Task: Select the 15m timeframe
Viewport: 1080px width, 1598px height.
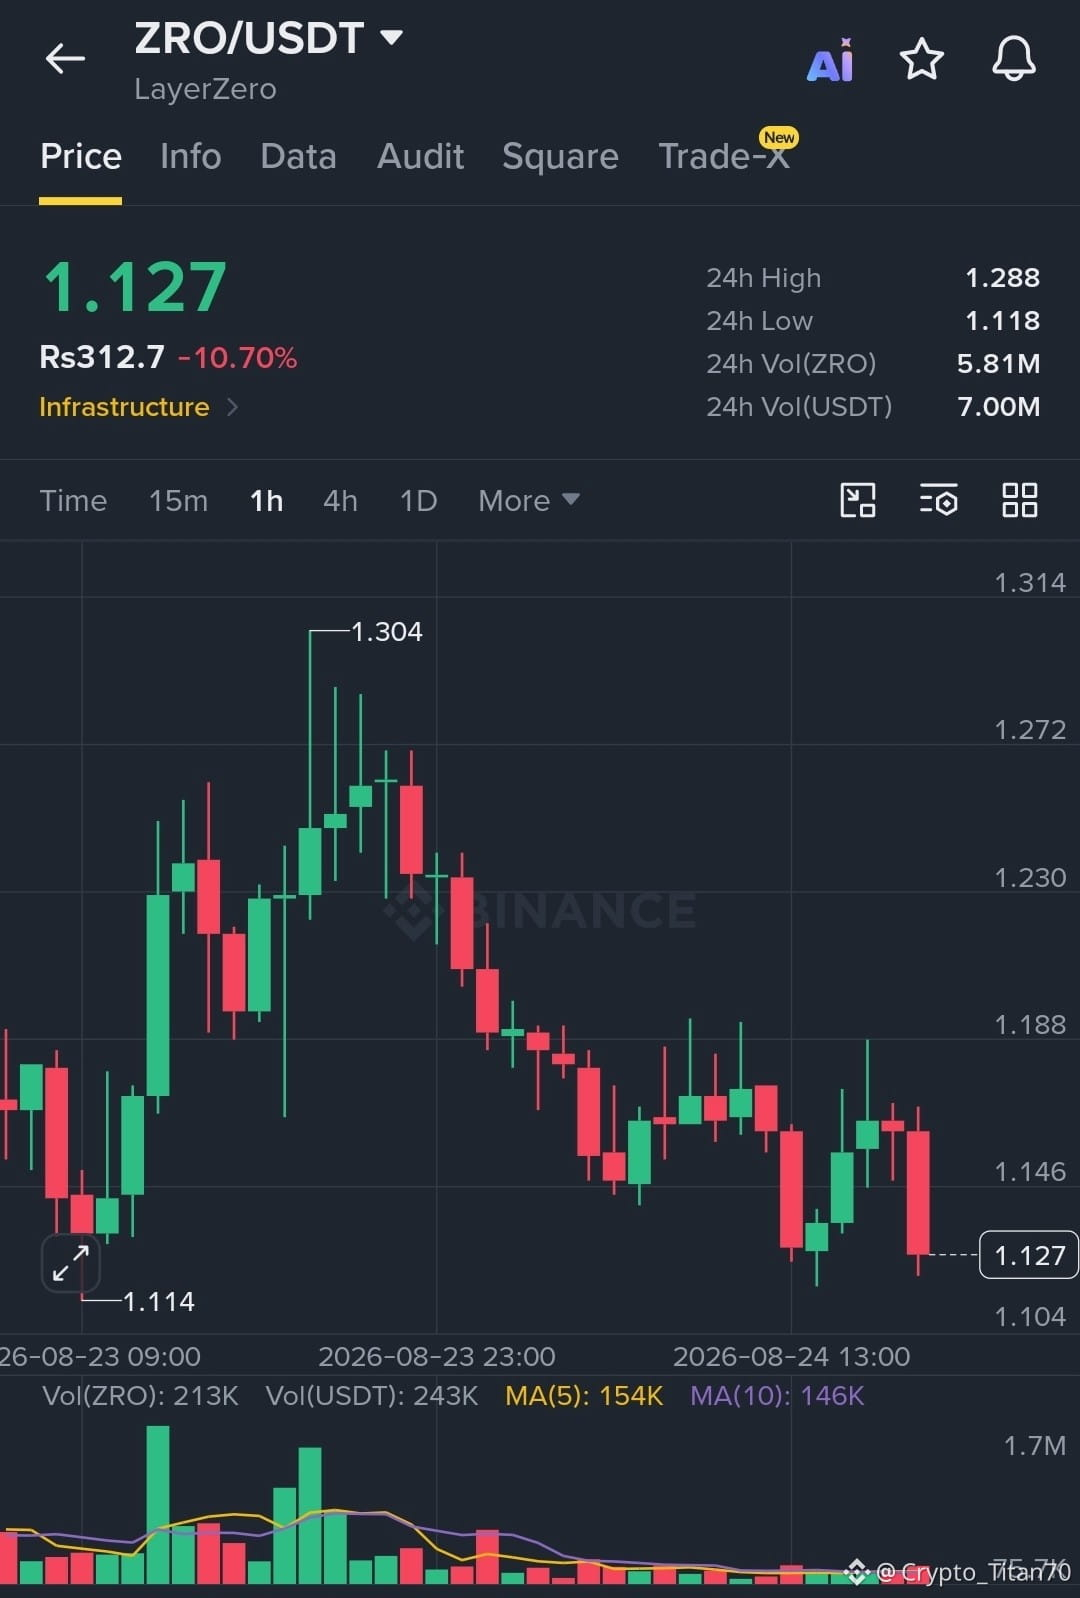Action: [178, 500]
